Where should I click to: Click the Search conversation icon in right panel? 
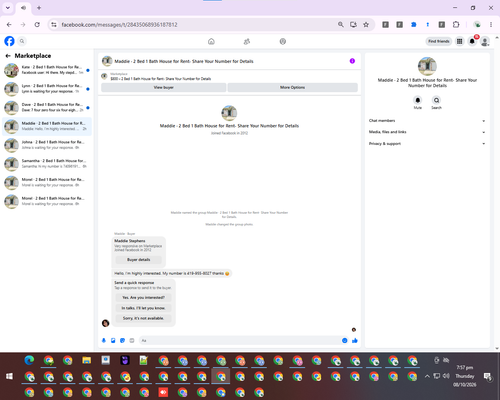tap(436, 100)
